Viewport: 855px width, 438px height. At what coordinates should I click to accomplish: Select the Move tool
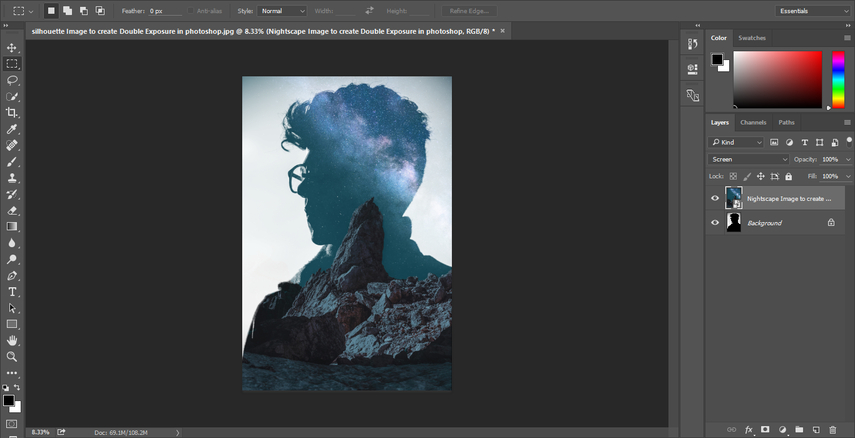coord(11,47)
